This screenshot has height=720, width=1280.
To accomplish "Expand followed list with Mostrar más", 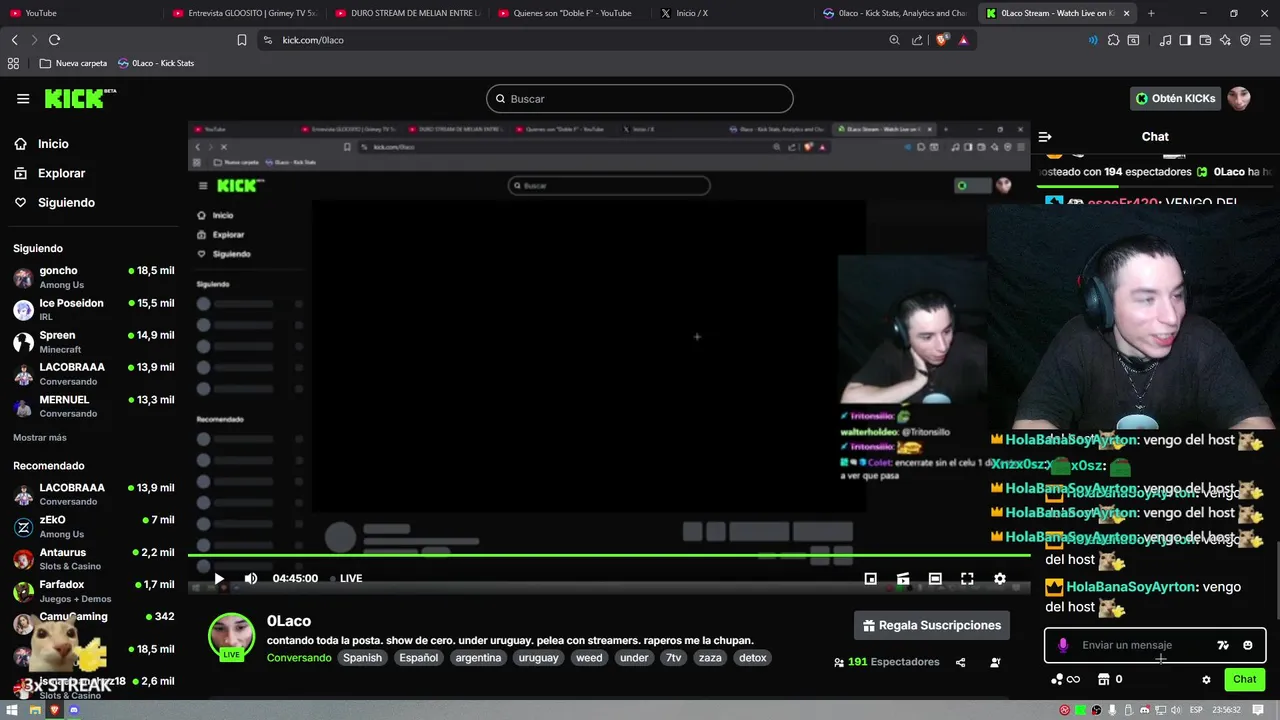I will click(40, 437).
